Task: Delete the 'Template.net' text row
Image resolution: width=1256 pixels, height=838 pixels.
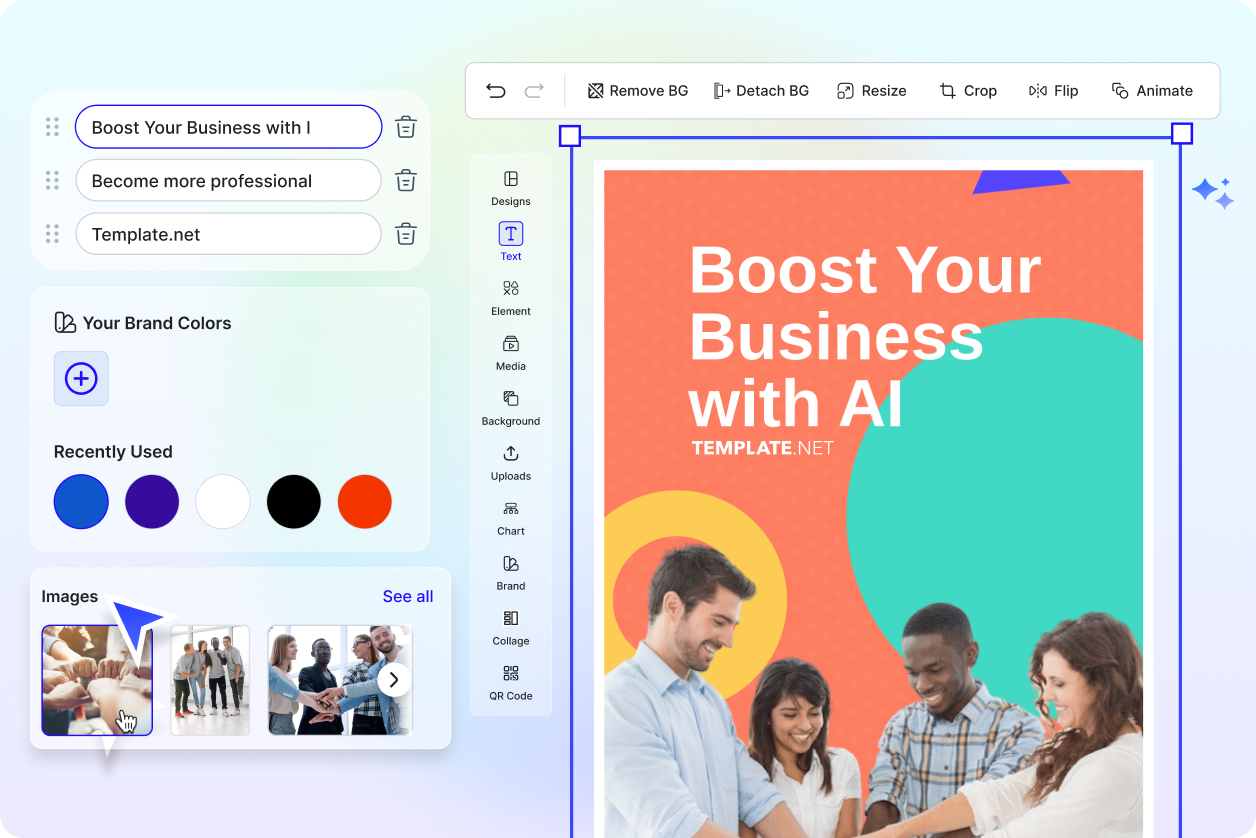Action: click(x=406, y=235)
